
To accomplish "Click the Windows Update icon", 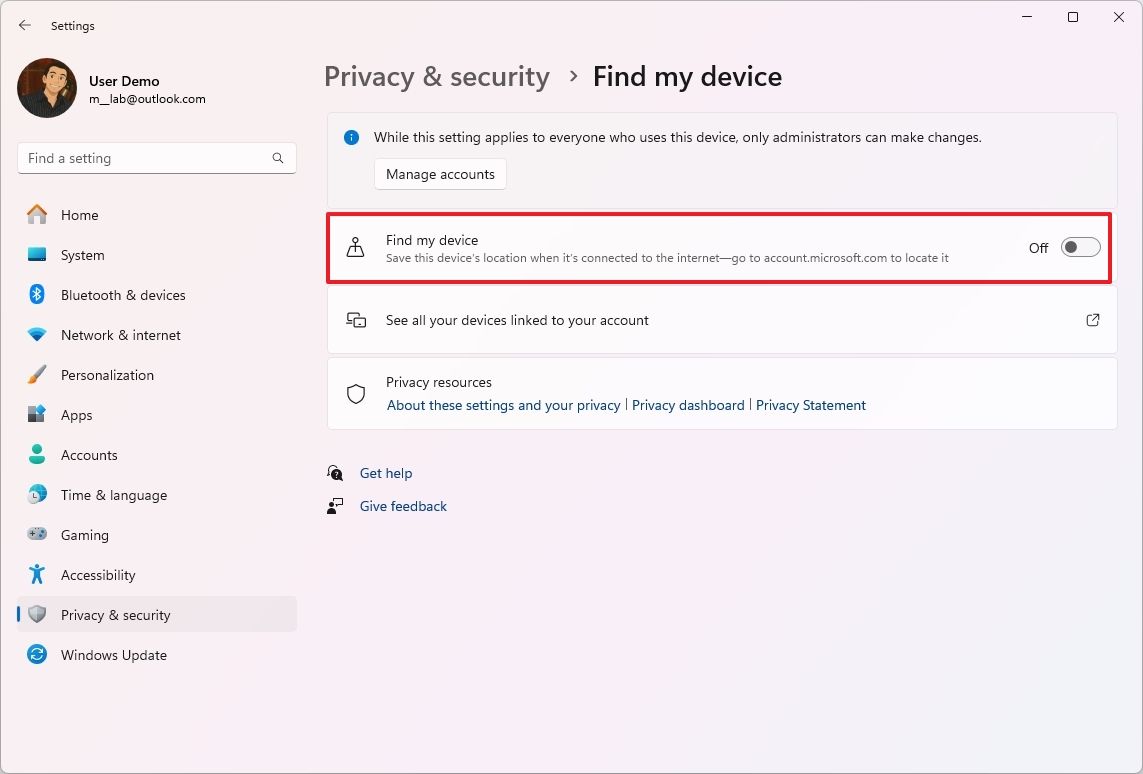I will click(37, 655).
